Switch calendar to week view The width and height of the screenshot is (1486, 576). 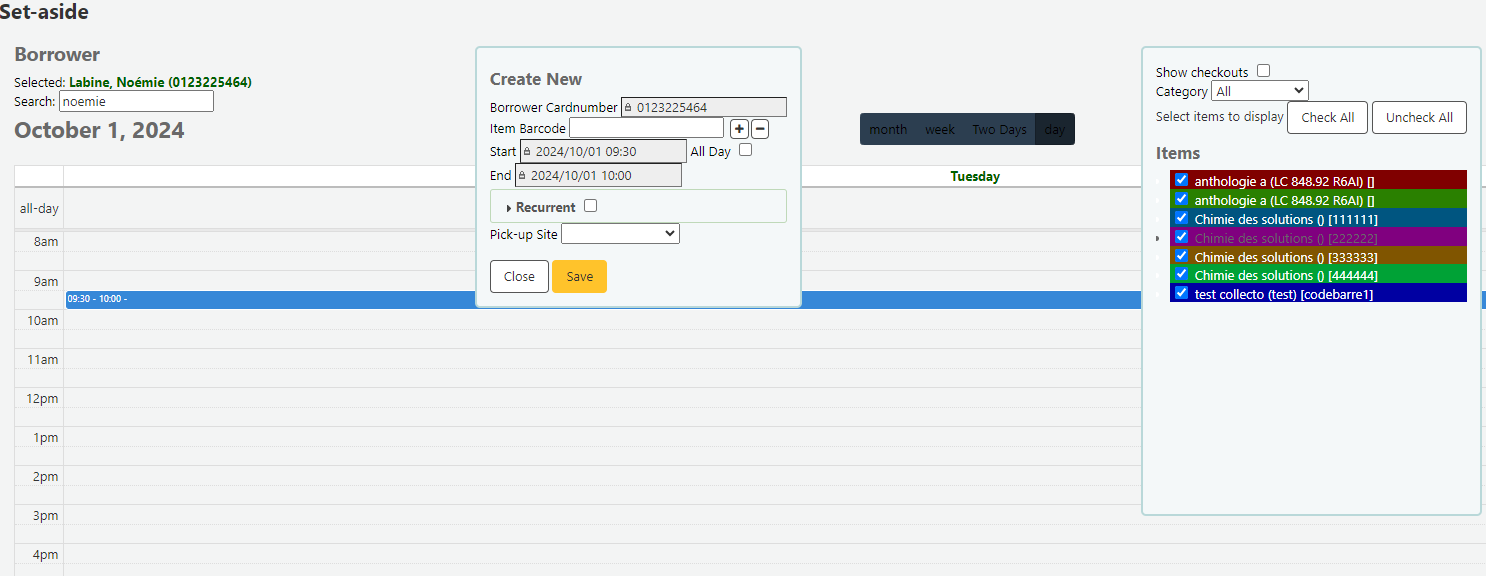point(939,129)
